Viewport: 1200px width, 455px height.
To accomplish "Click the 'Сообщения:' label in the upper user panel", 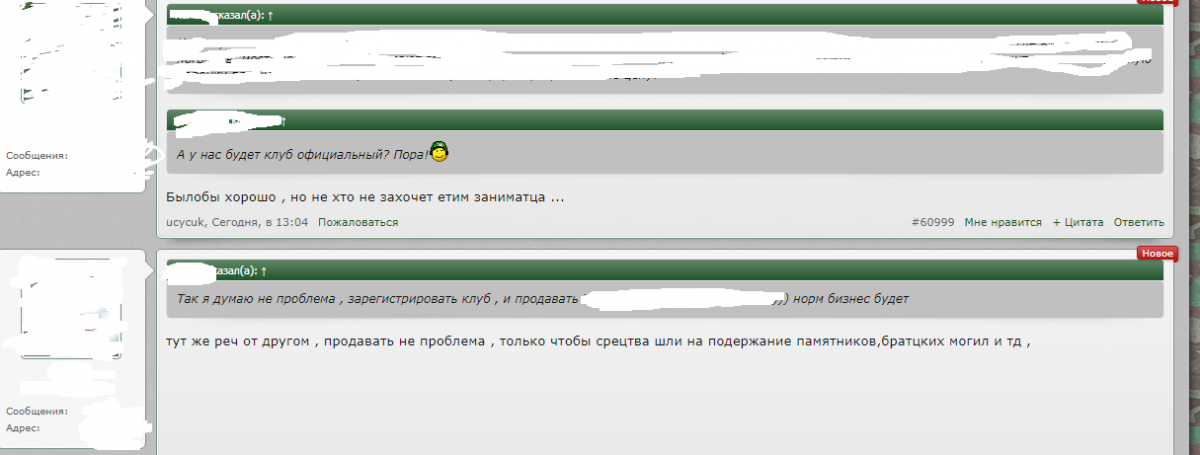I will pyautogui.click(x=37, y=156).
